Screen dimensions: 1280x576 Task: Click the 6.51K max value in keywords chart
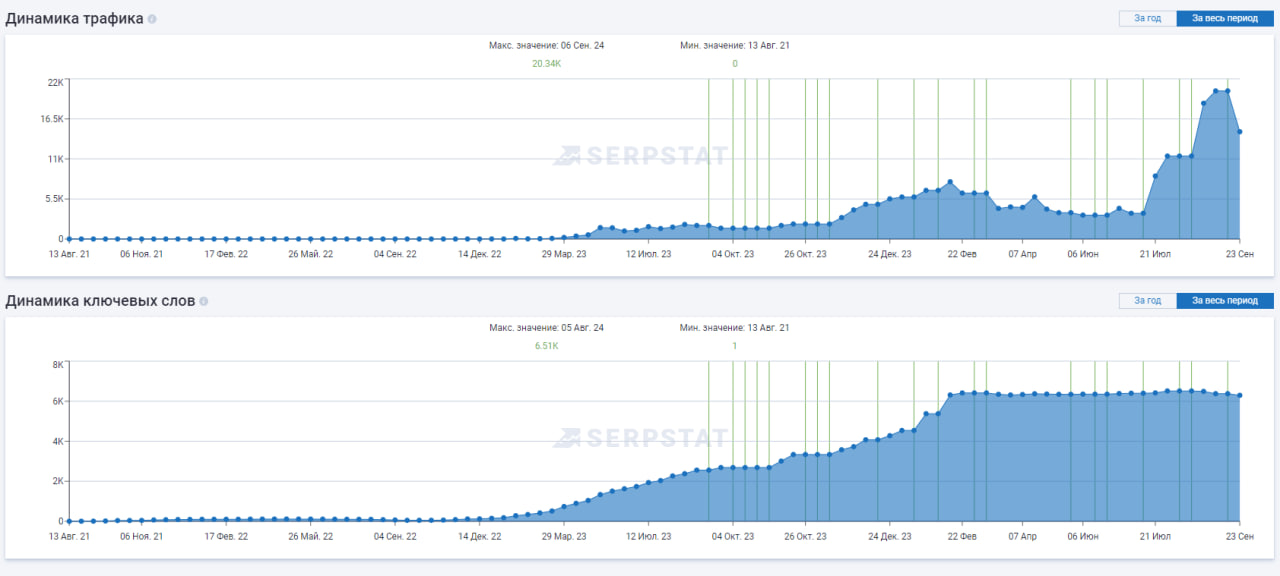[x=546, y=346]
